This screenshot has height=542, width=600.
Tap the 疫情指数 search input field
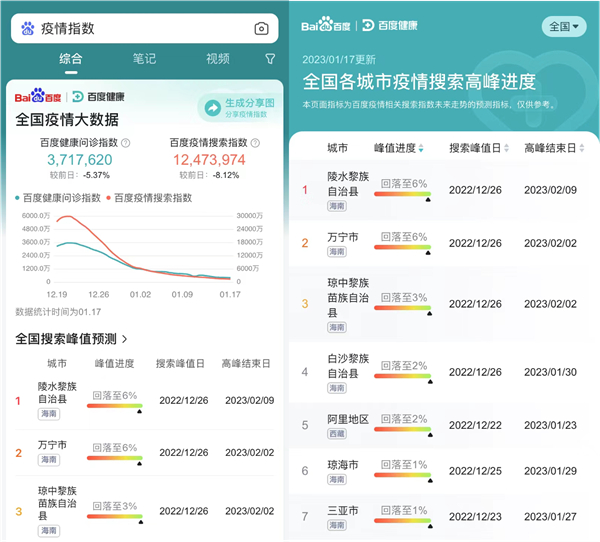coord(140,28)
